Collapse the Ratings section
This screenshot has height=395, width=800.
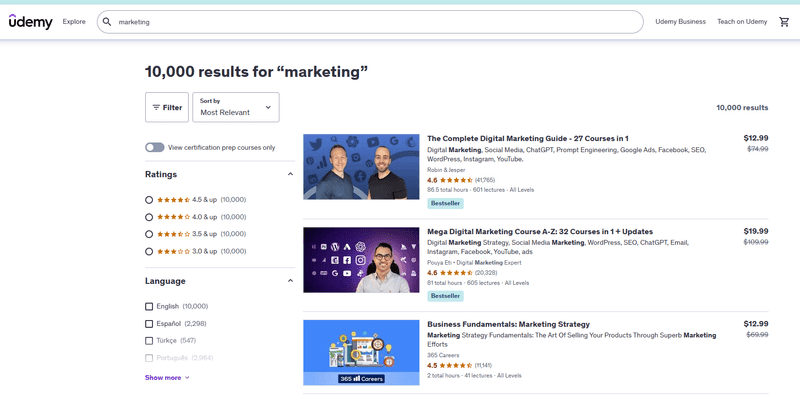tap(290, 174)
